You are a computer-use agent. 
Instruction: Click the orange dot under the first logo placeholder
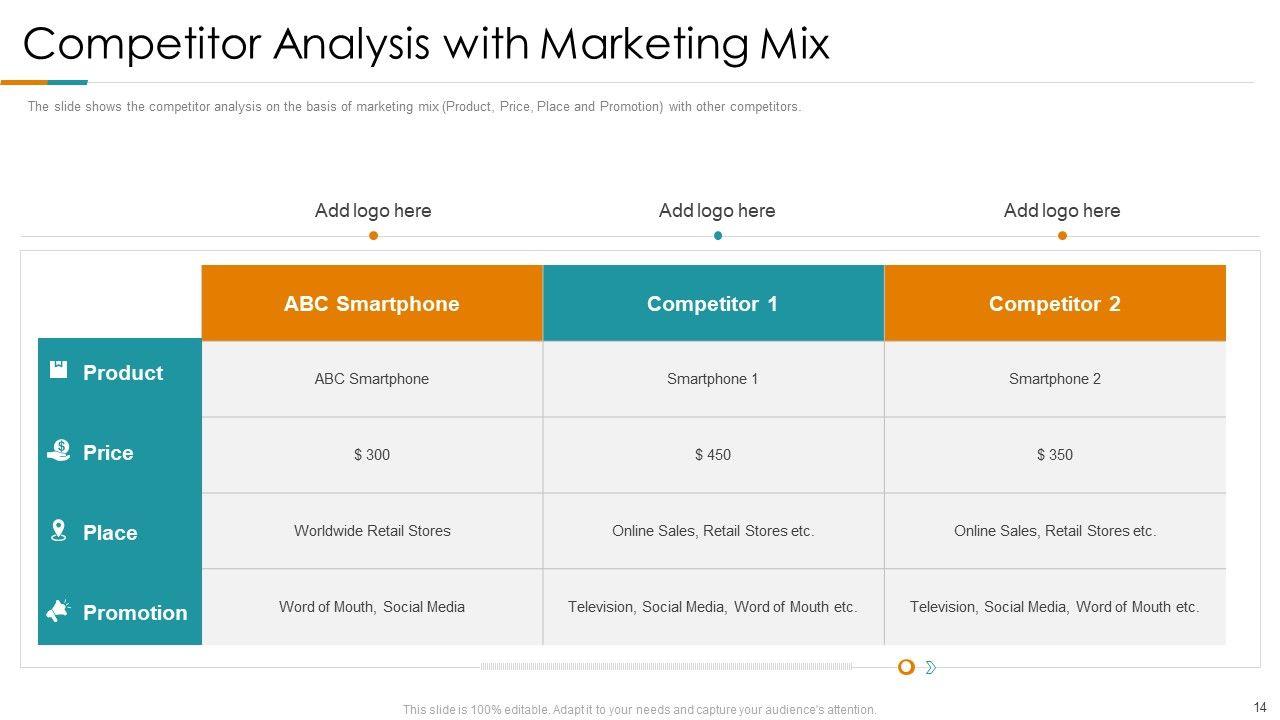click(x=373, y=236)
